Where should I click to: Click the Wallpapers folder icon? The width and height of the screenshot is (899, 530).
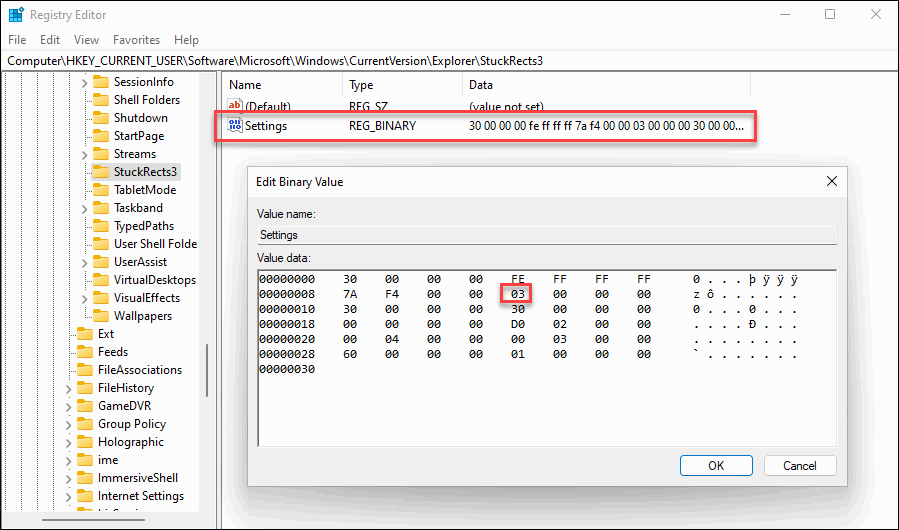(101, 316)
